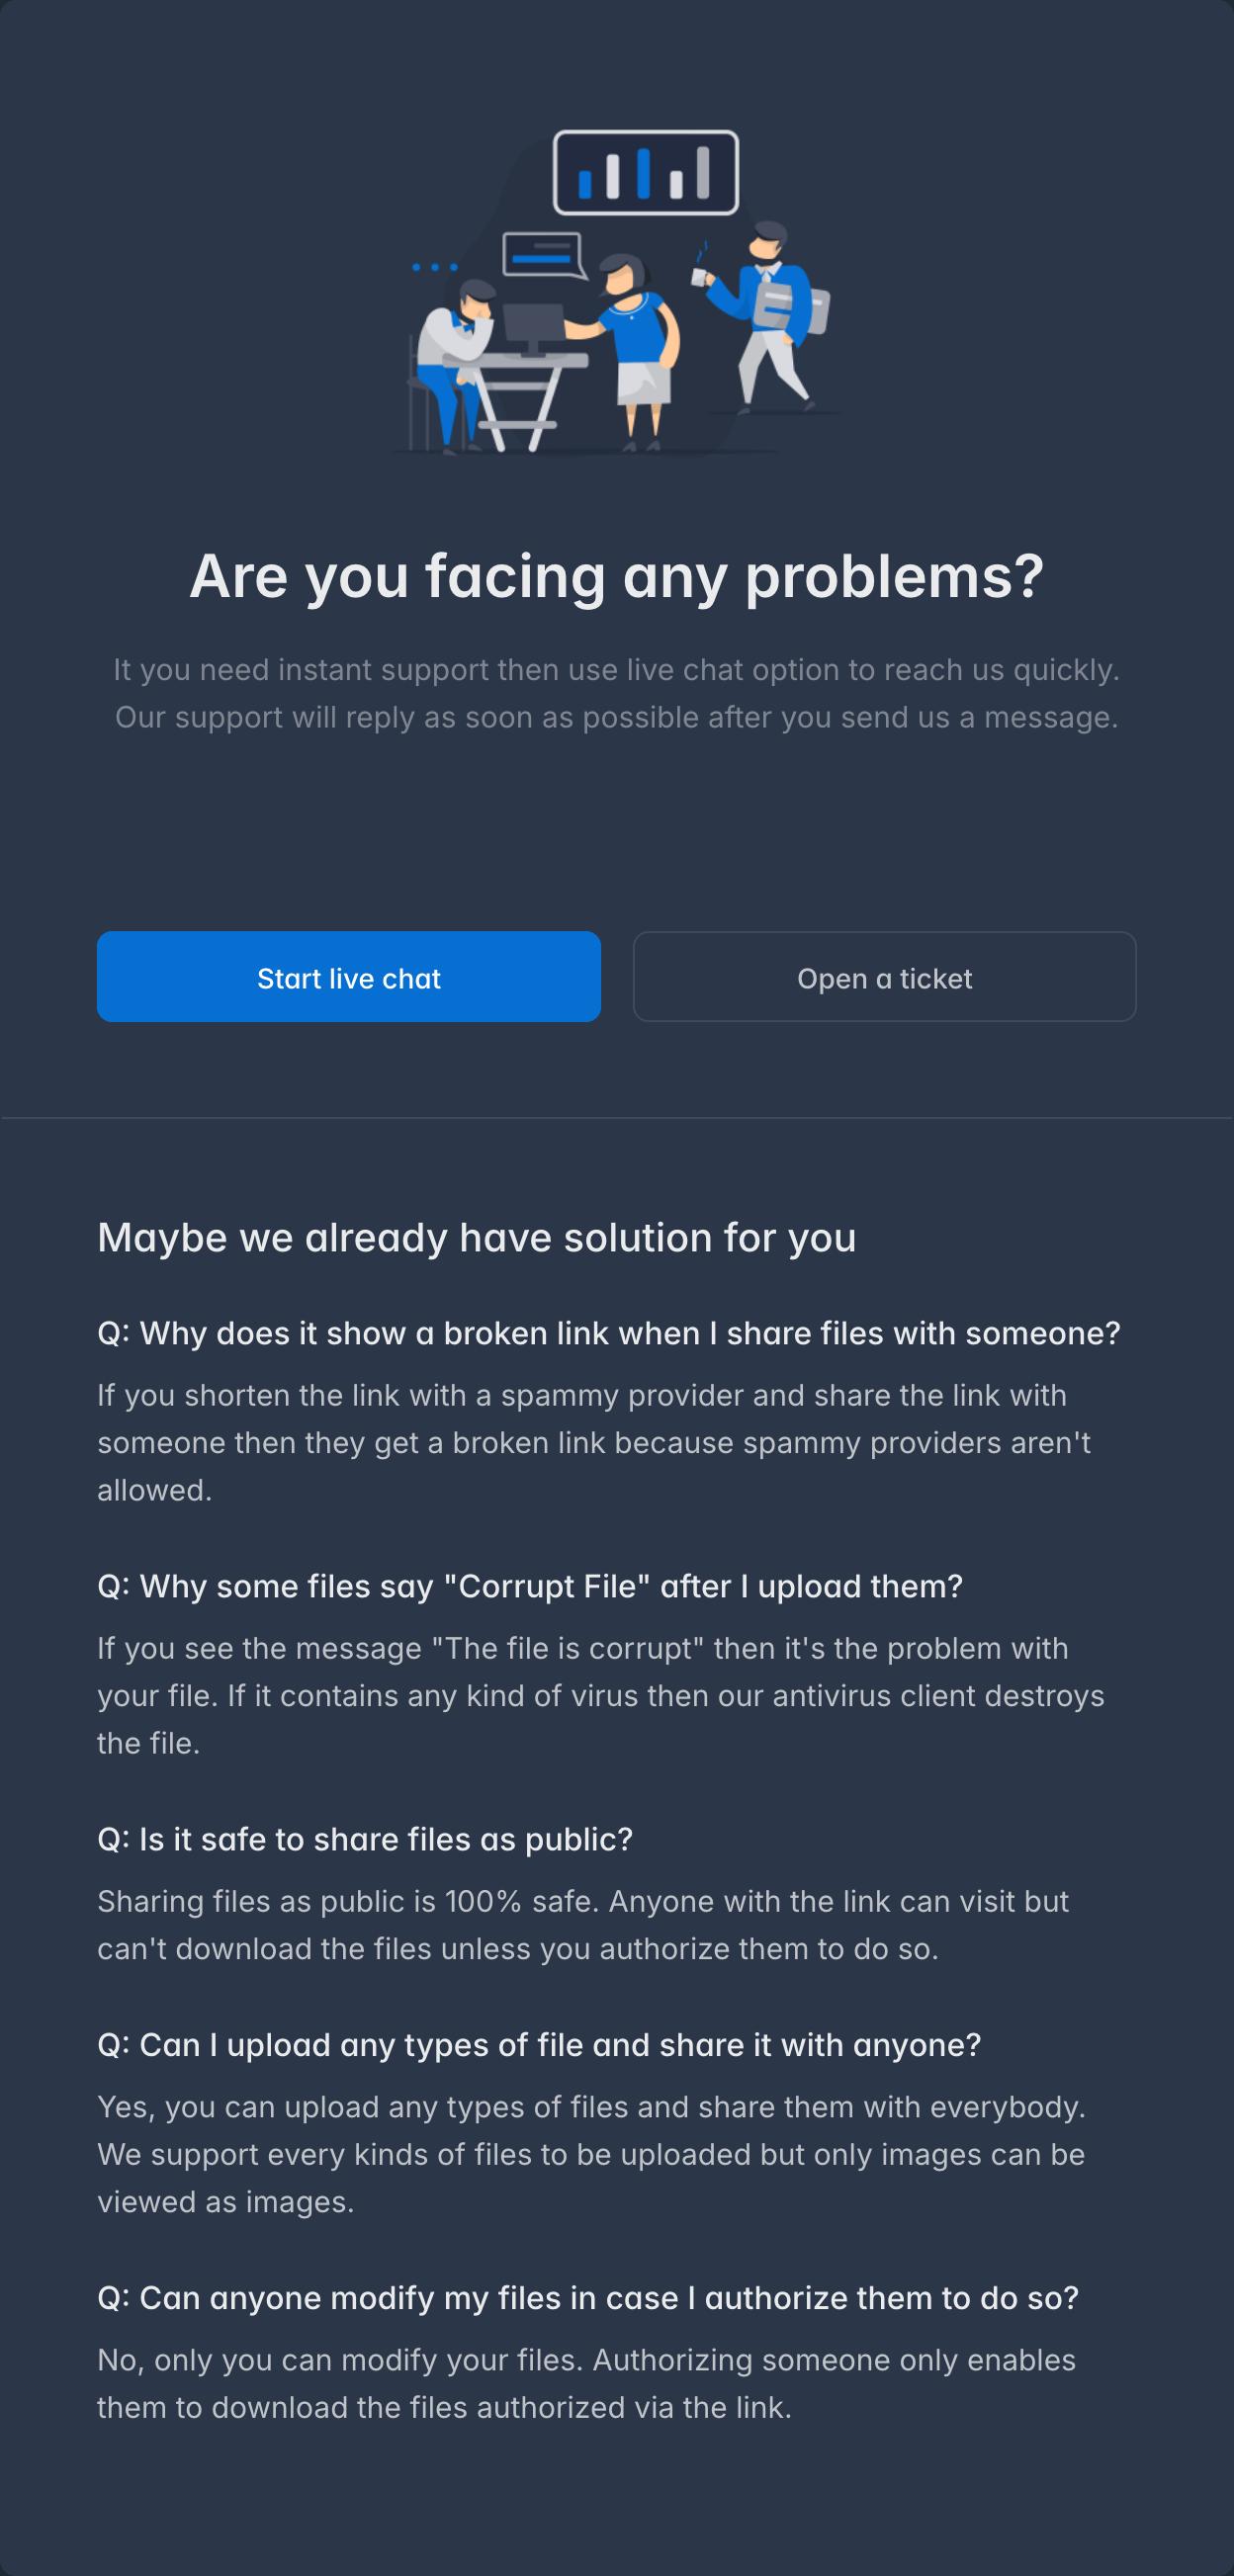
Task: Click the 'Maybe we already have solution' heading
Action: tap(477, 1238)
